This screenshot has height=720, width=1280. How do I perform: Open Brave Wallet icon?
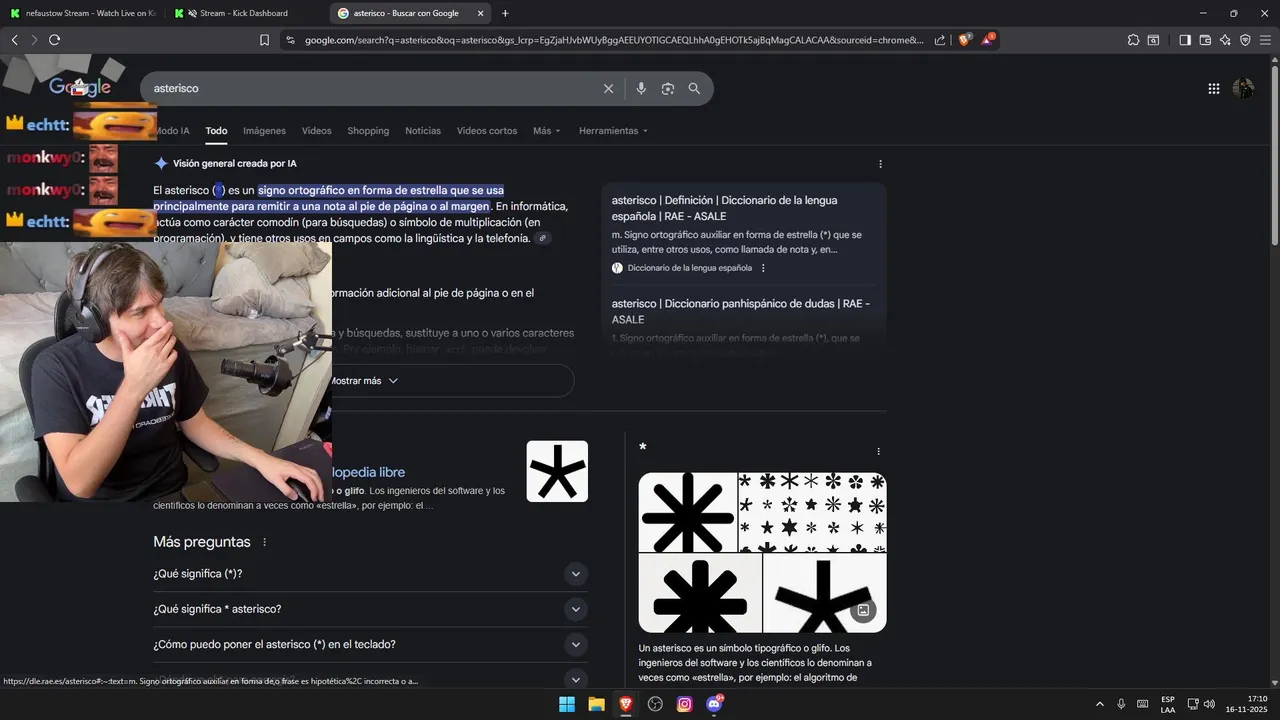1205,40
